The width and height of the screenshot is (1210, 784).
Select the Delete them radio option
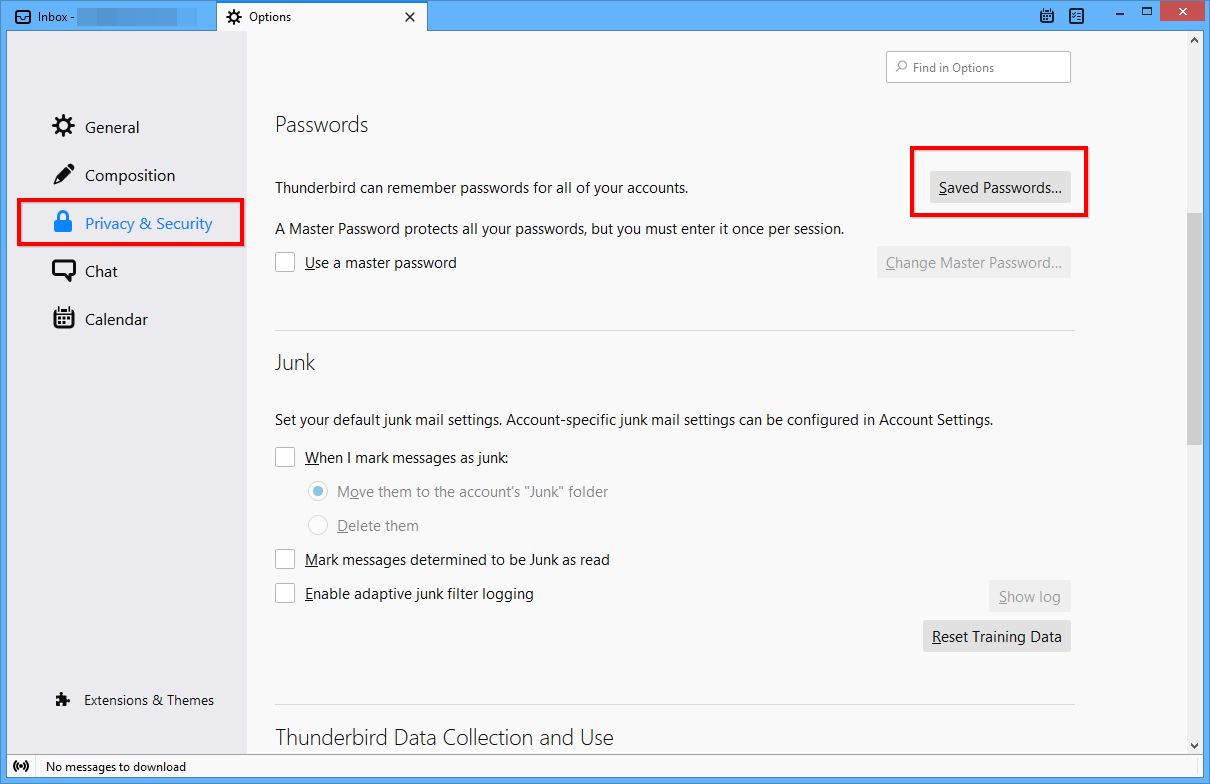point(318,525)
